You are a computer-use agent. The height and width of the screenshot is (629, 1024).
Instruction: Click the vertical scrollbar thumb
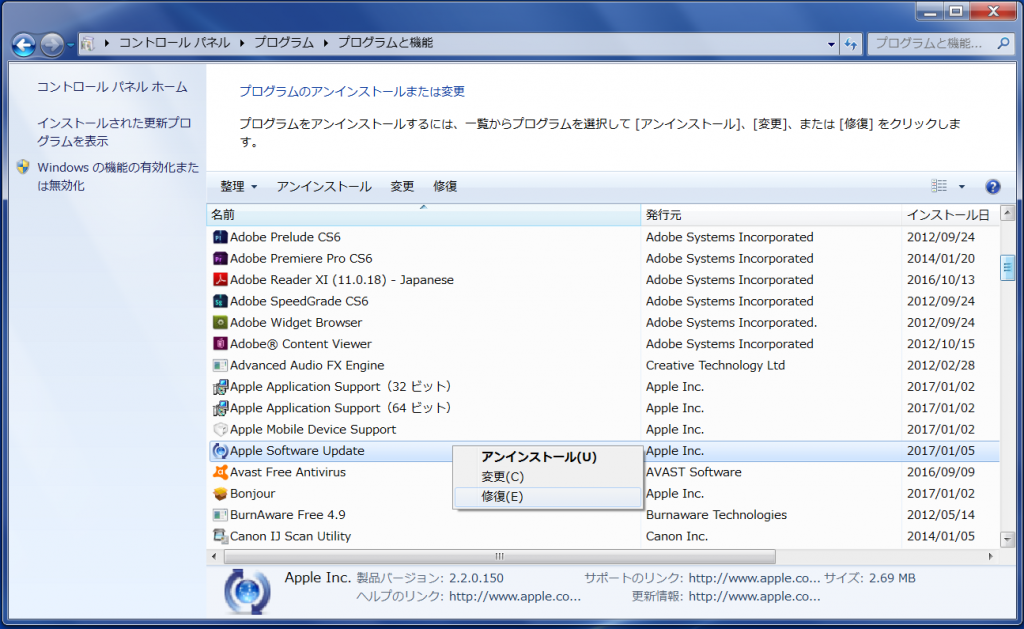[x=1007, y=267]
